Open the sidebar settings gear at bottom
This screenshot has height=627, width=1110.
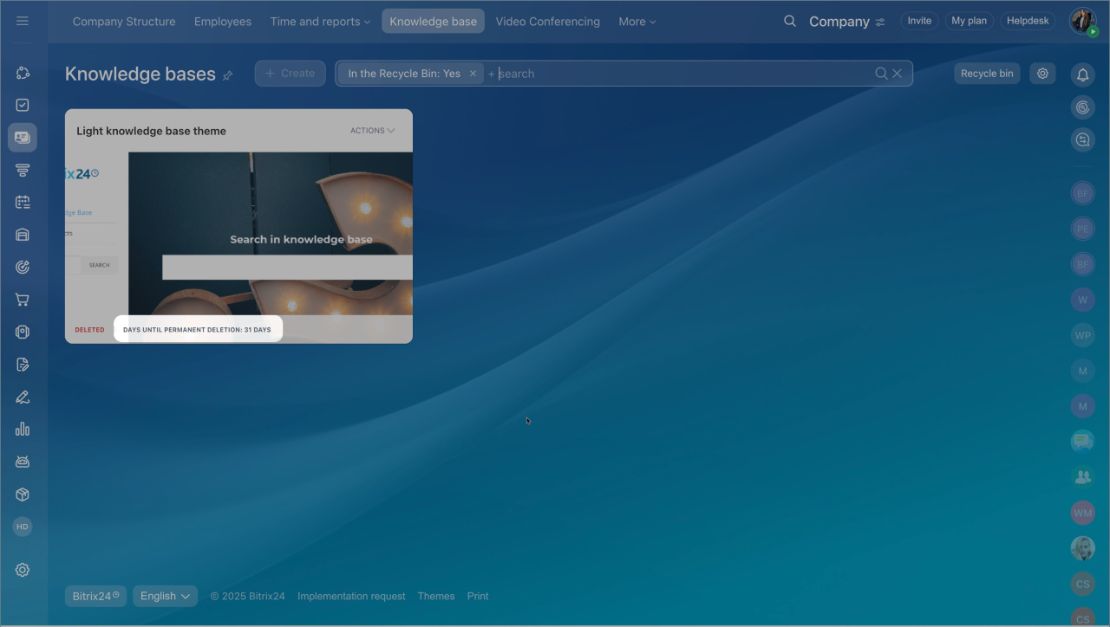(23, 570)
